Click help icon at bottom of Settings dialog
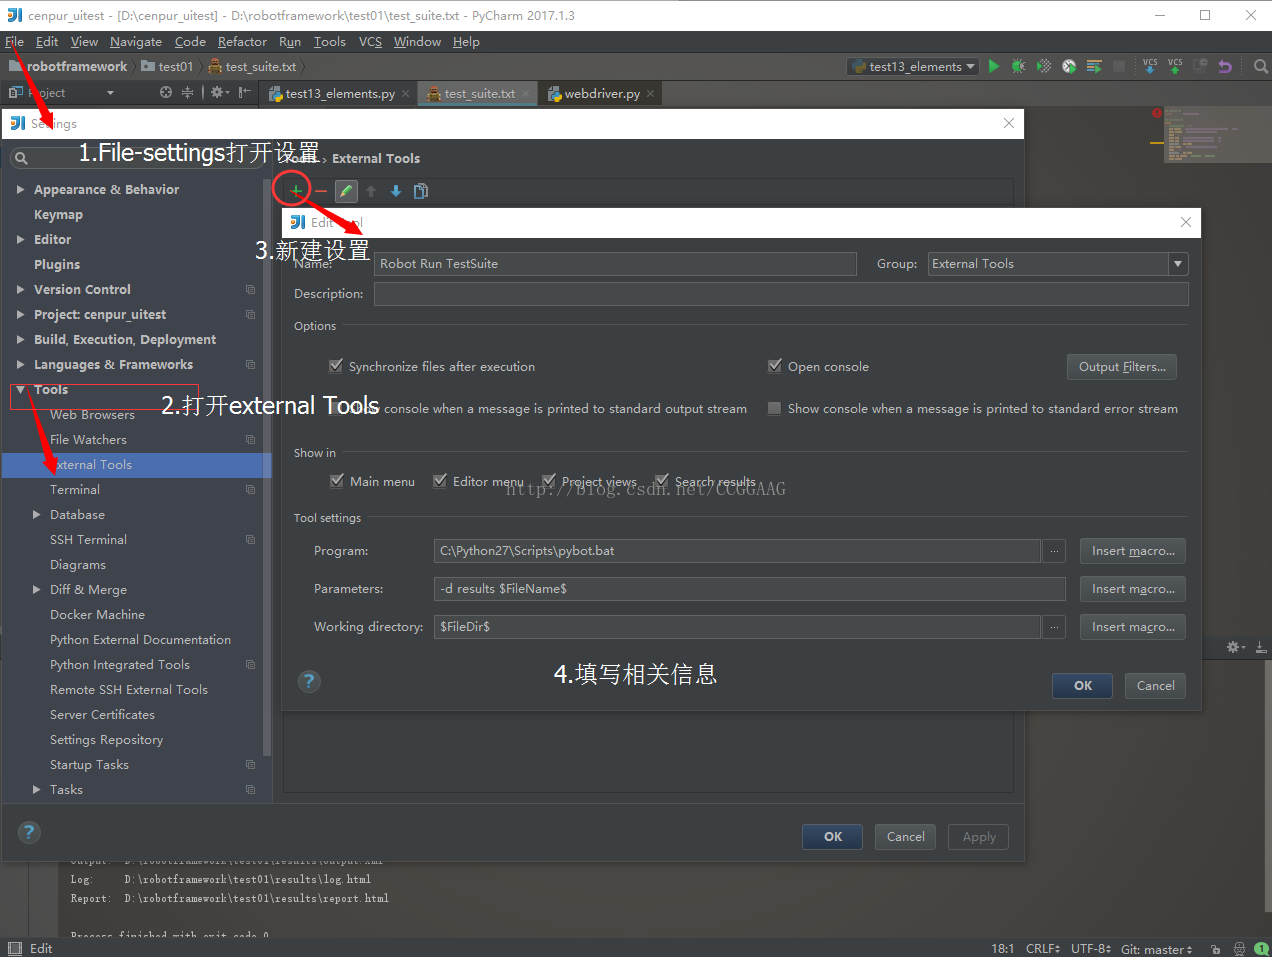The image size is (1272, 957). click(x=29, y=832)
